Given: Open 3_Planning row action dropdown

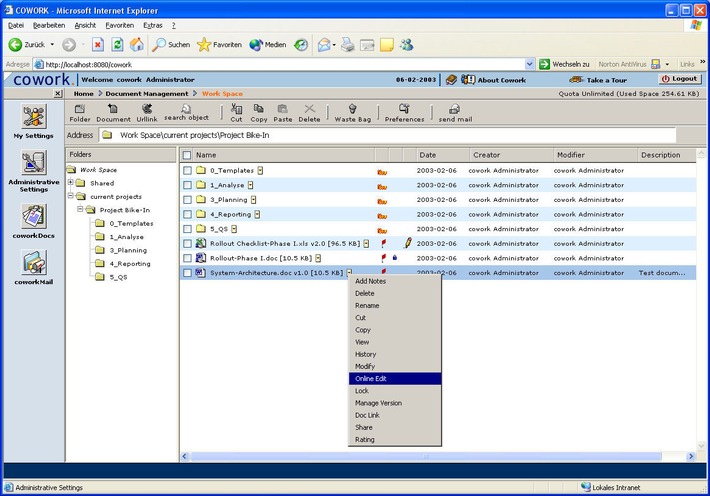Looking at the screenshot, I should tap(254, 199).
